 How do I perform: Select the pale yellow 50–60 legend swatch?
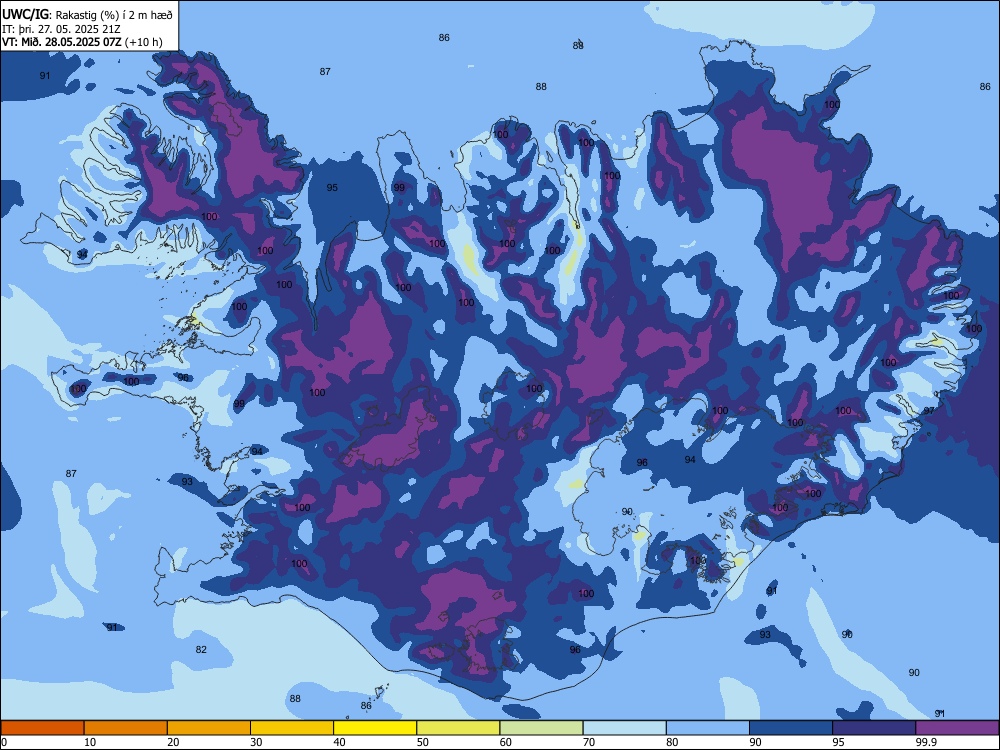459,728
